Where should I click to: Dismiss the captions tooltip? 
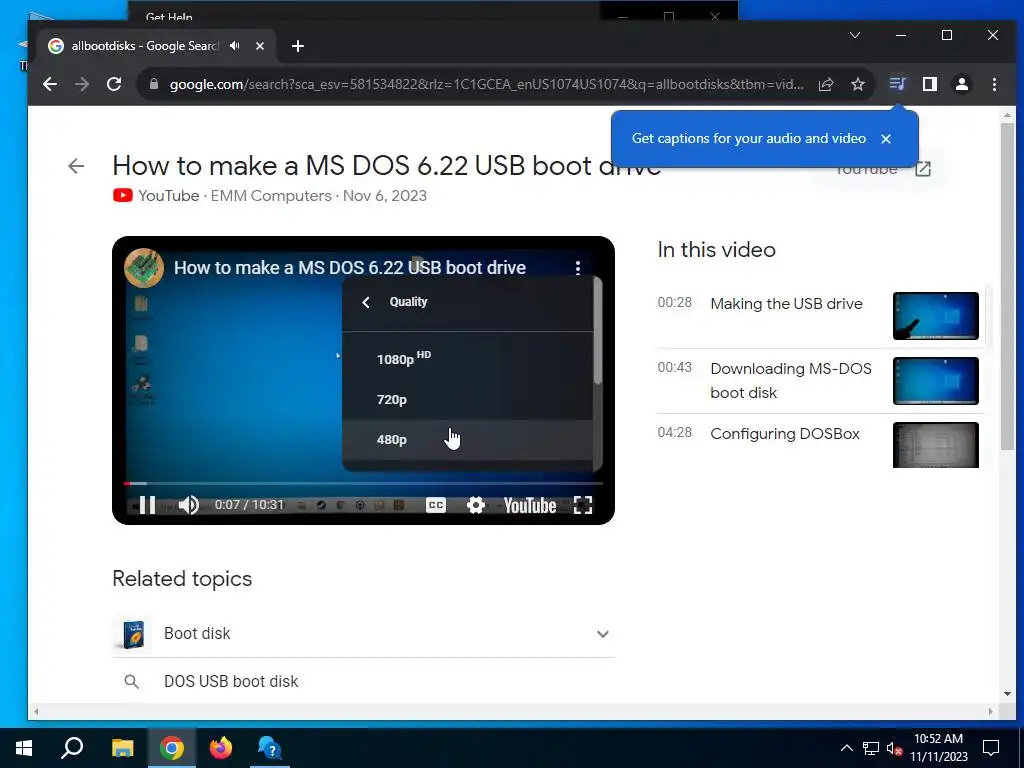(x=886, y=138)
